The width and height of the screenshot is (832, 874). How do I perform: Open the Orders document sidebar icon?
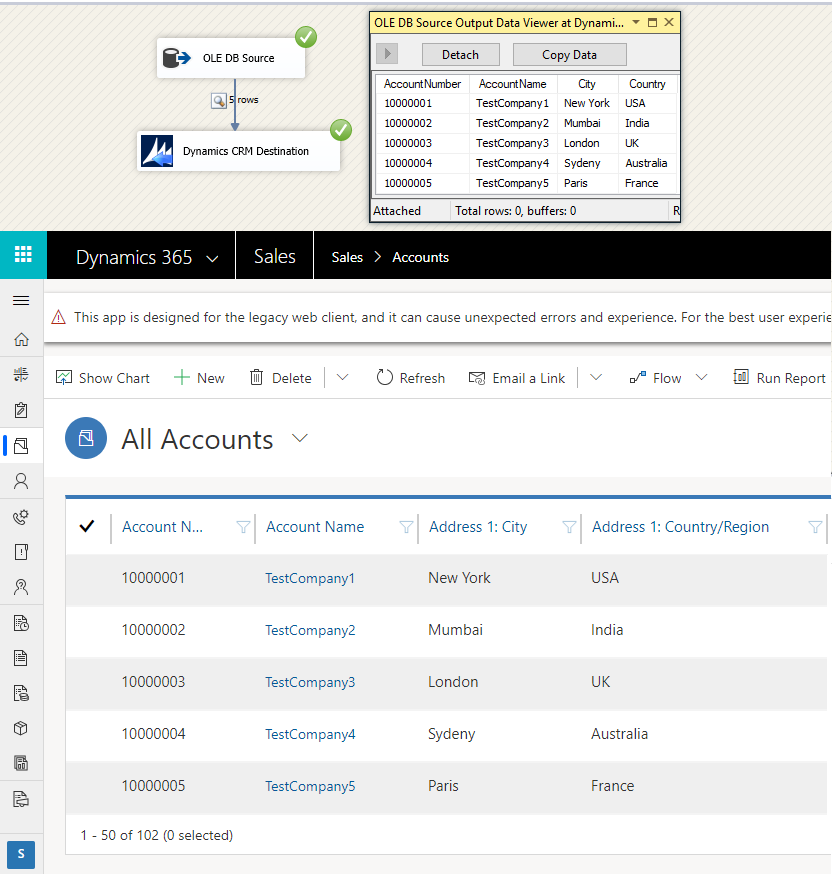(x=21, y=658)
